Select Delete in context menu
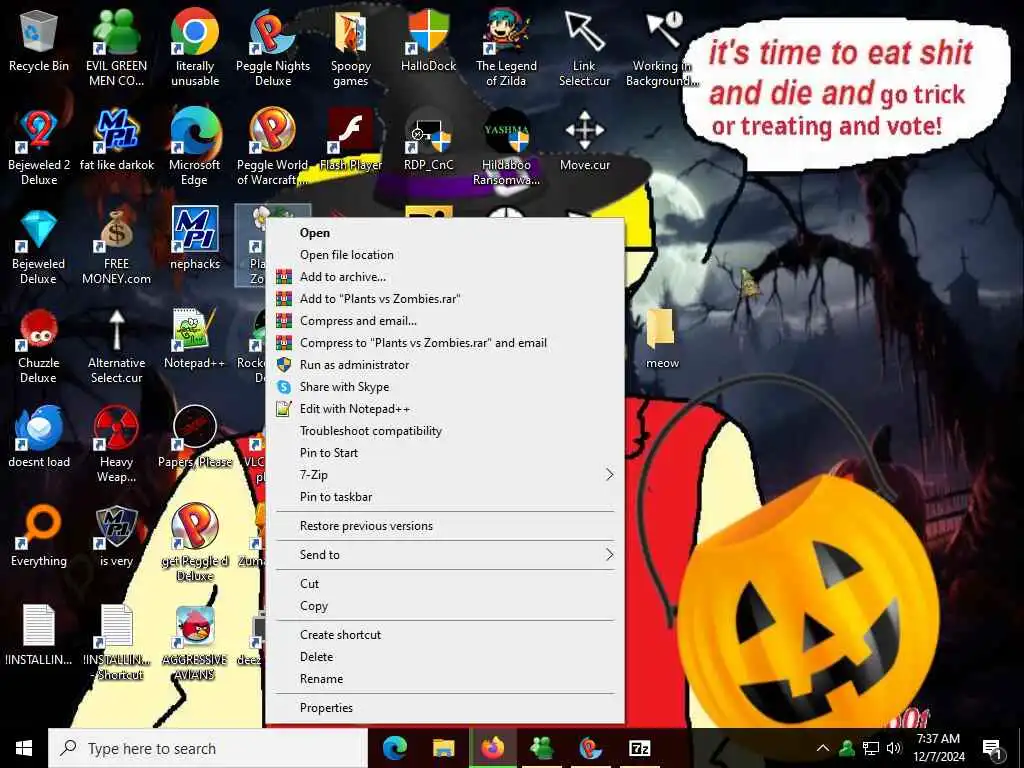The height and width of the screenshot is (768, 1024). tap(445, 657)
